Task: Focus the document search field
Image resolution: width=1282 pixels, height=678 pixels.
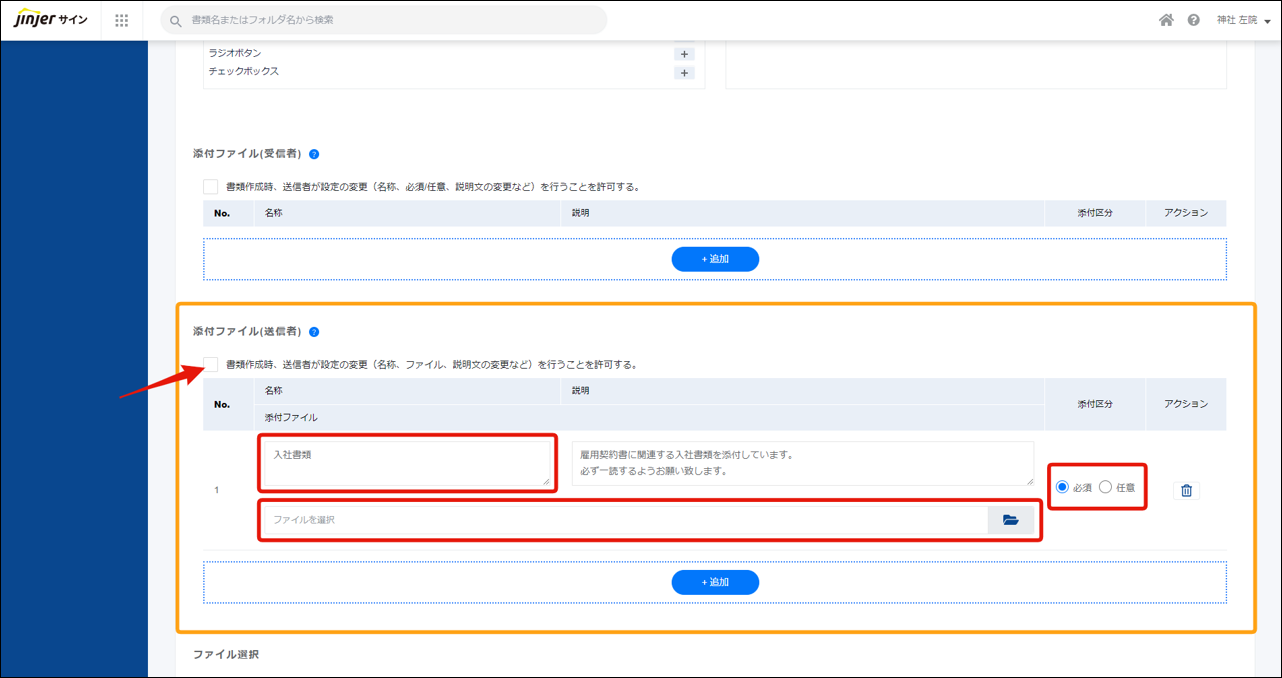Action: 390,20
